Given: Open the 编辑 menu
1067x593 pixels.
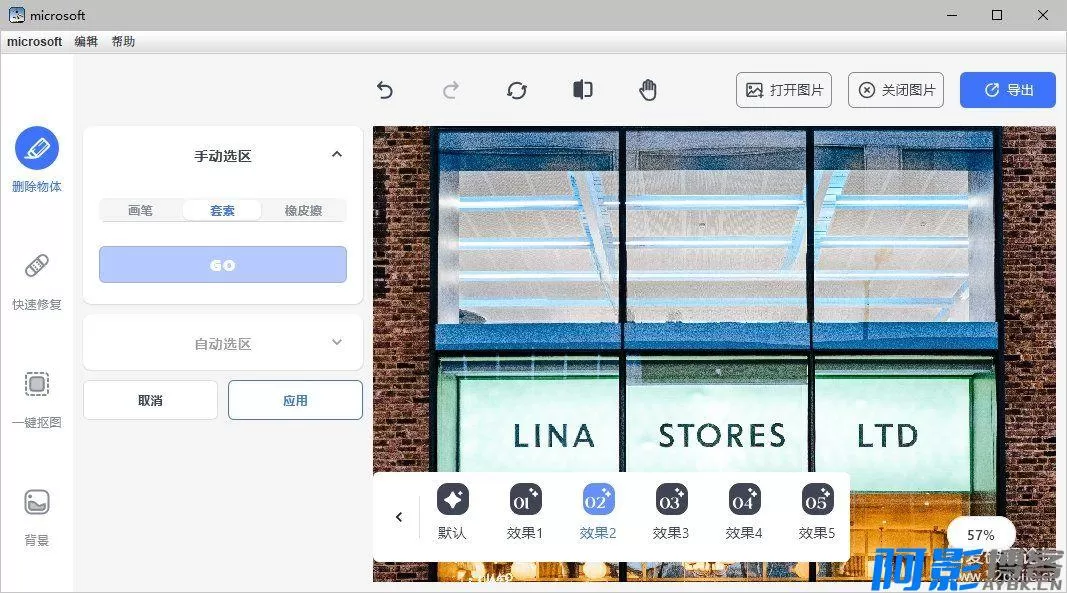Looking at the screenshot, I should 86,41.
